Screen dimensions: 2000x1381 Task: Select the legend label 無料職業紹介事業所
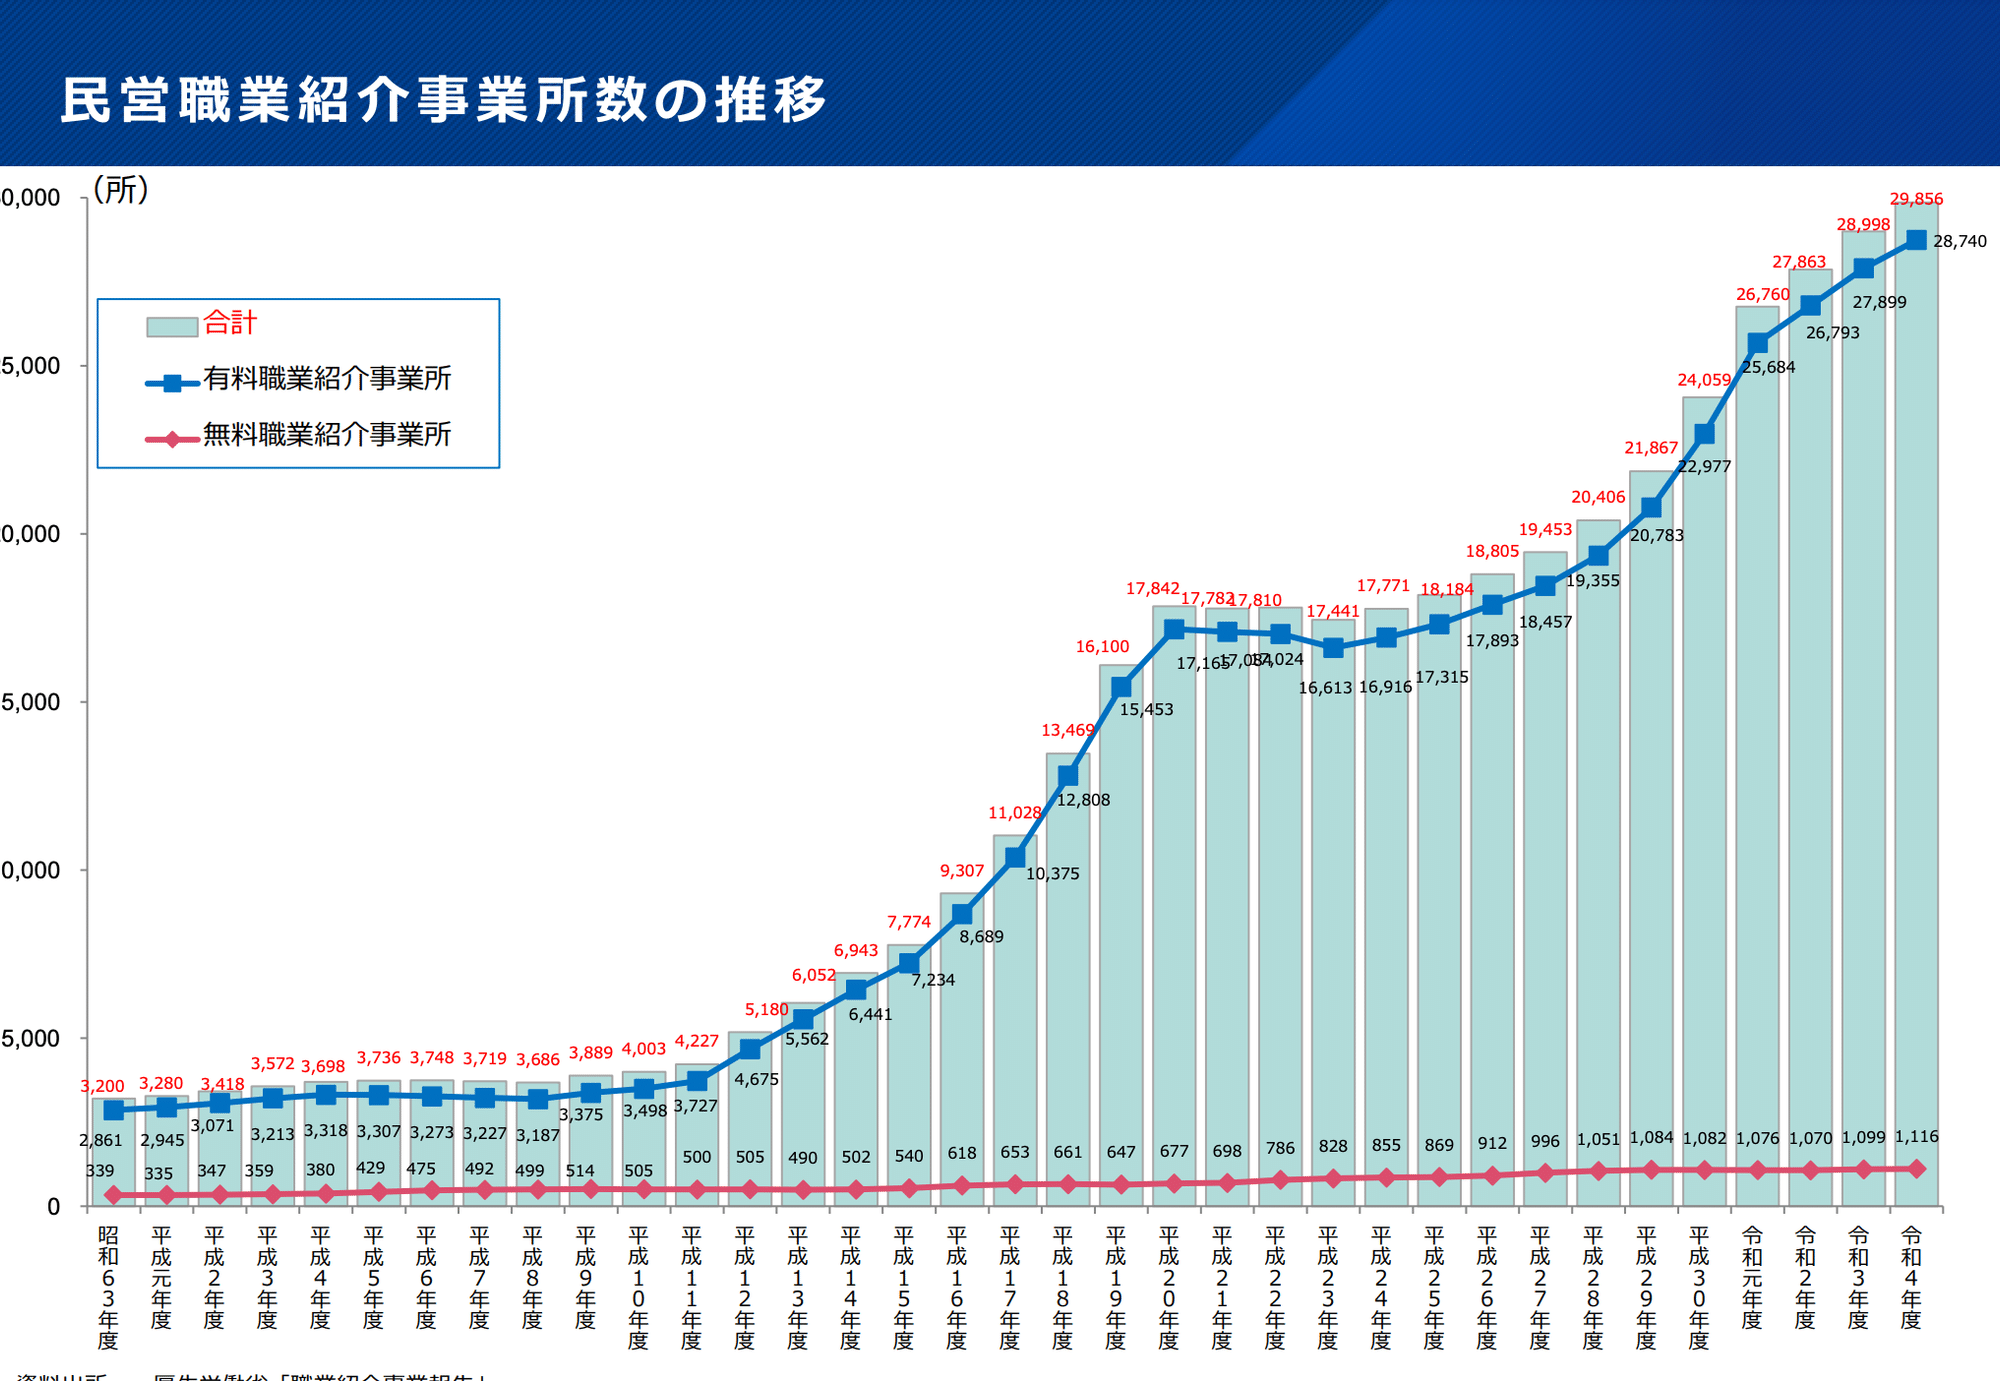[x=327, y=435]
